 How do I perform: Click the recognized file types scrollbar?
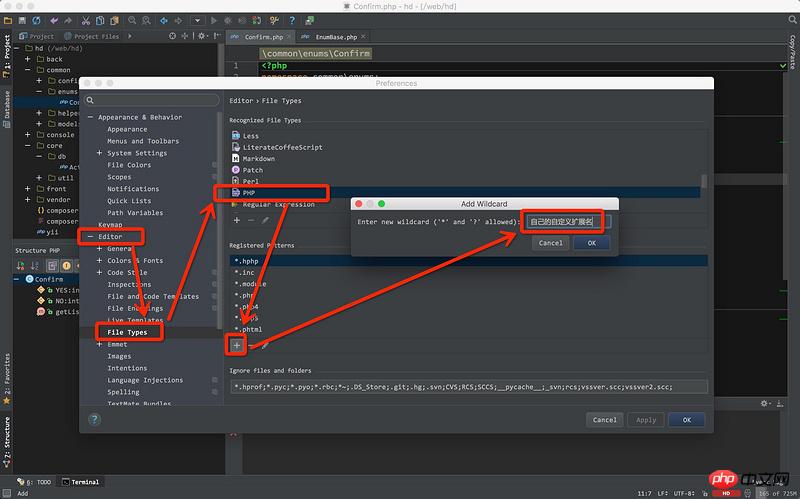[x=704, y=181]
